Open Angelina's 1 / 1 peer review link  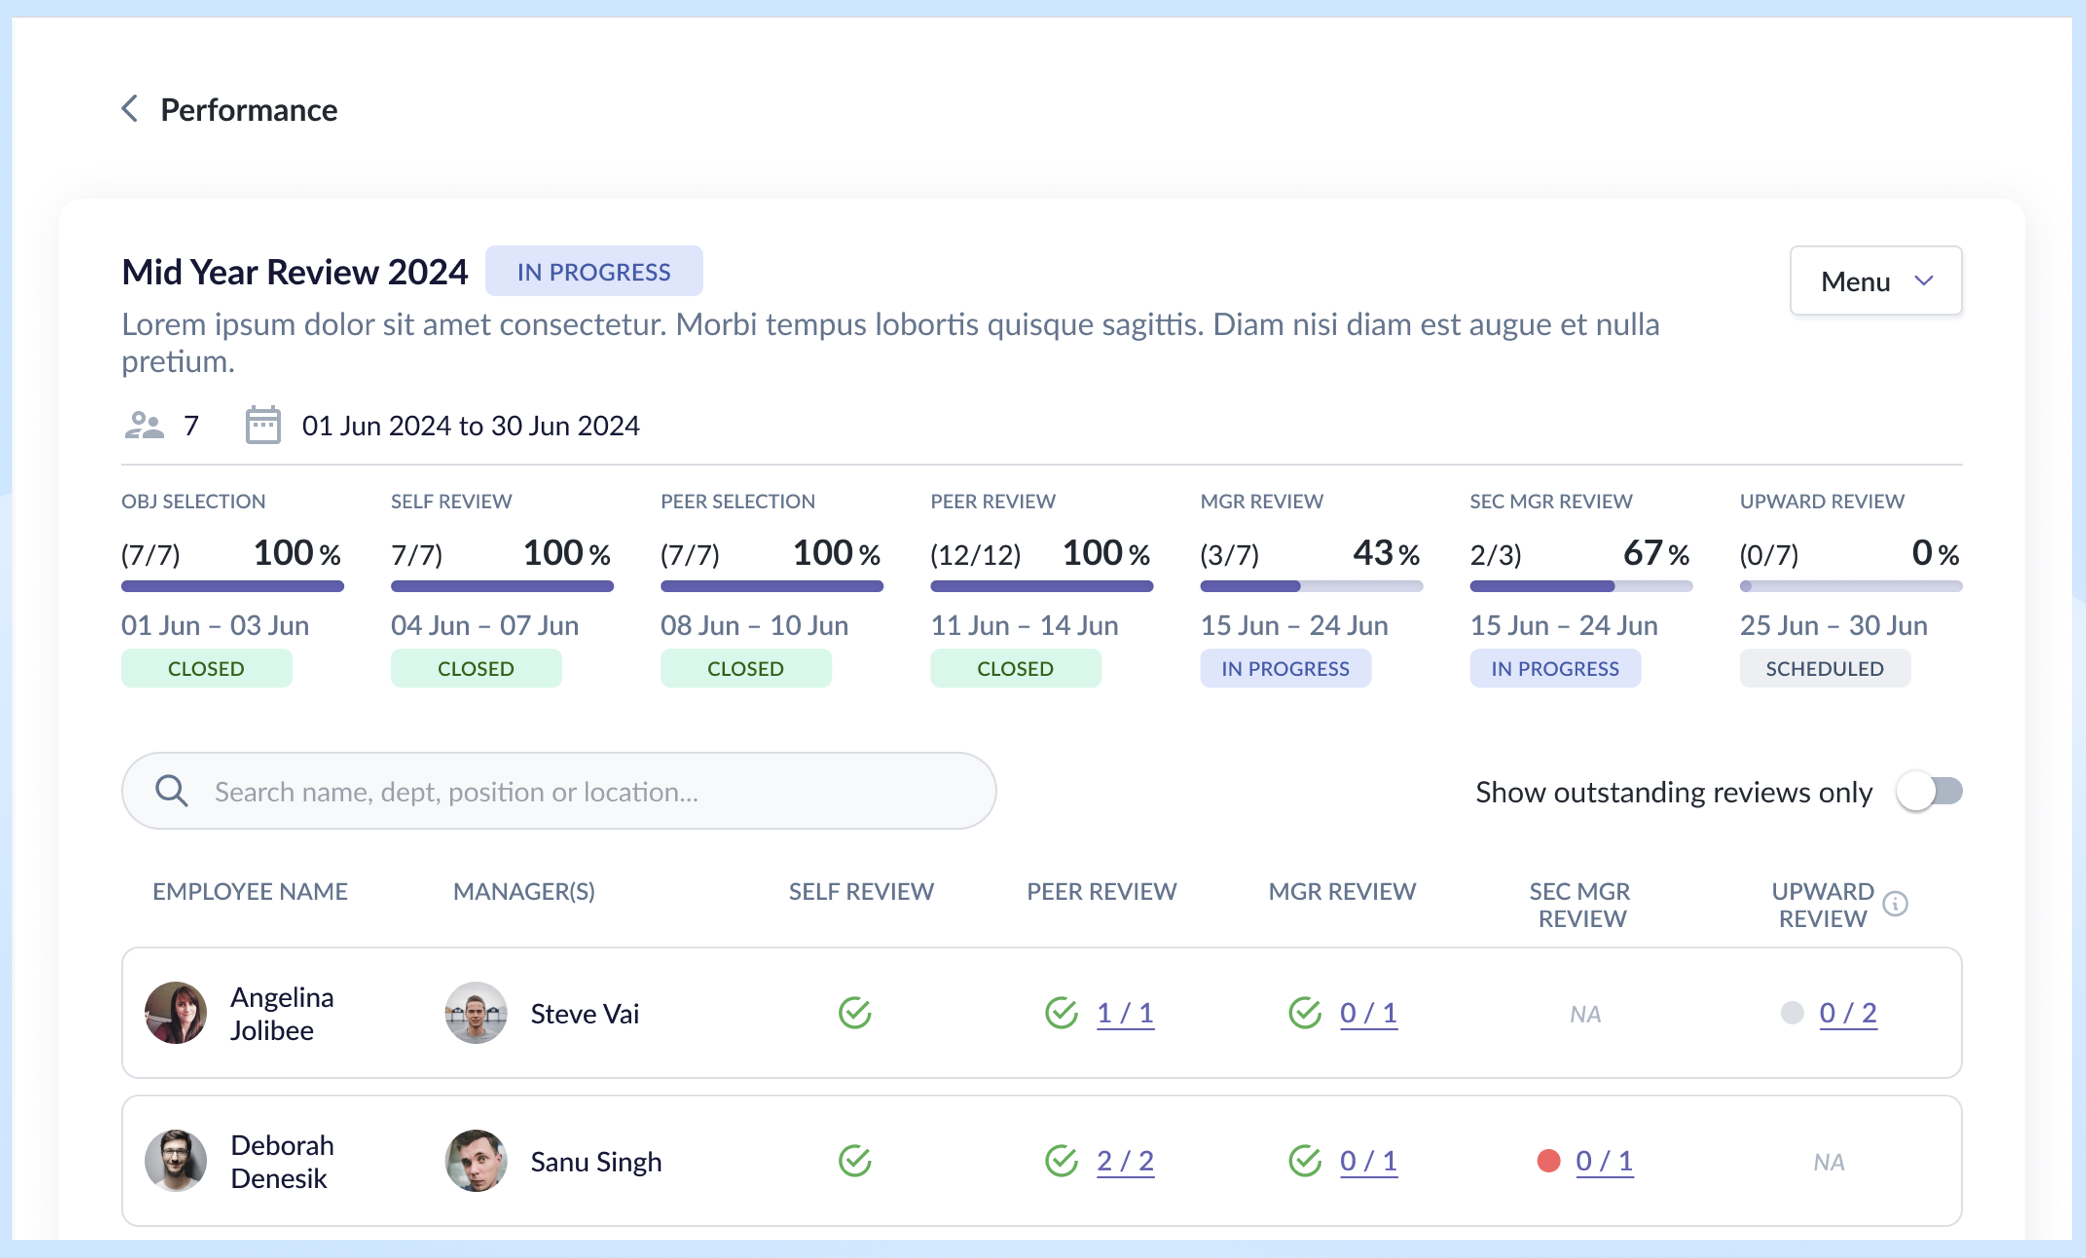[1125, 1013]
